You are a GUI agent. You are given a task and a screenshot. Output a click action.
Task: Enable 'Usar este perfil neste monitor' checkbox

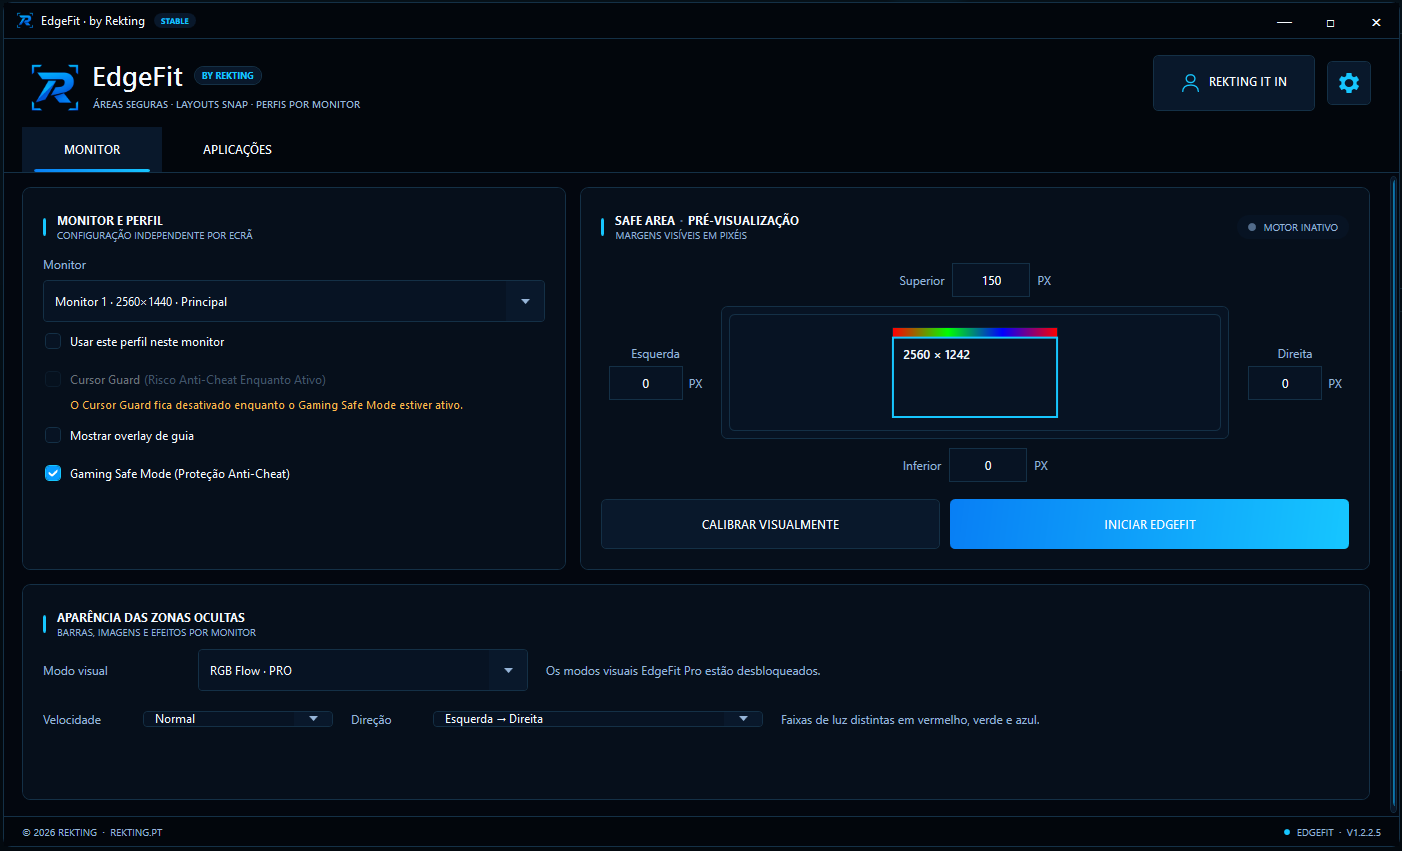[x=53, y=342]
